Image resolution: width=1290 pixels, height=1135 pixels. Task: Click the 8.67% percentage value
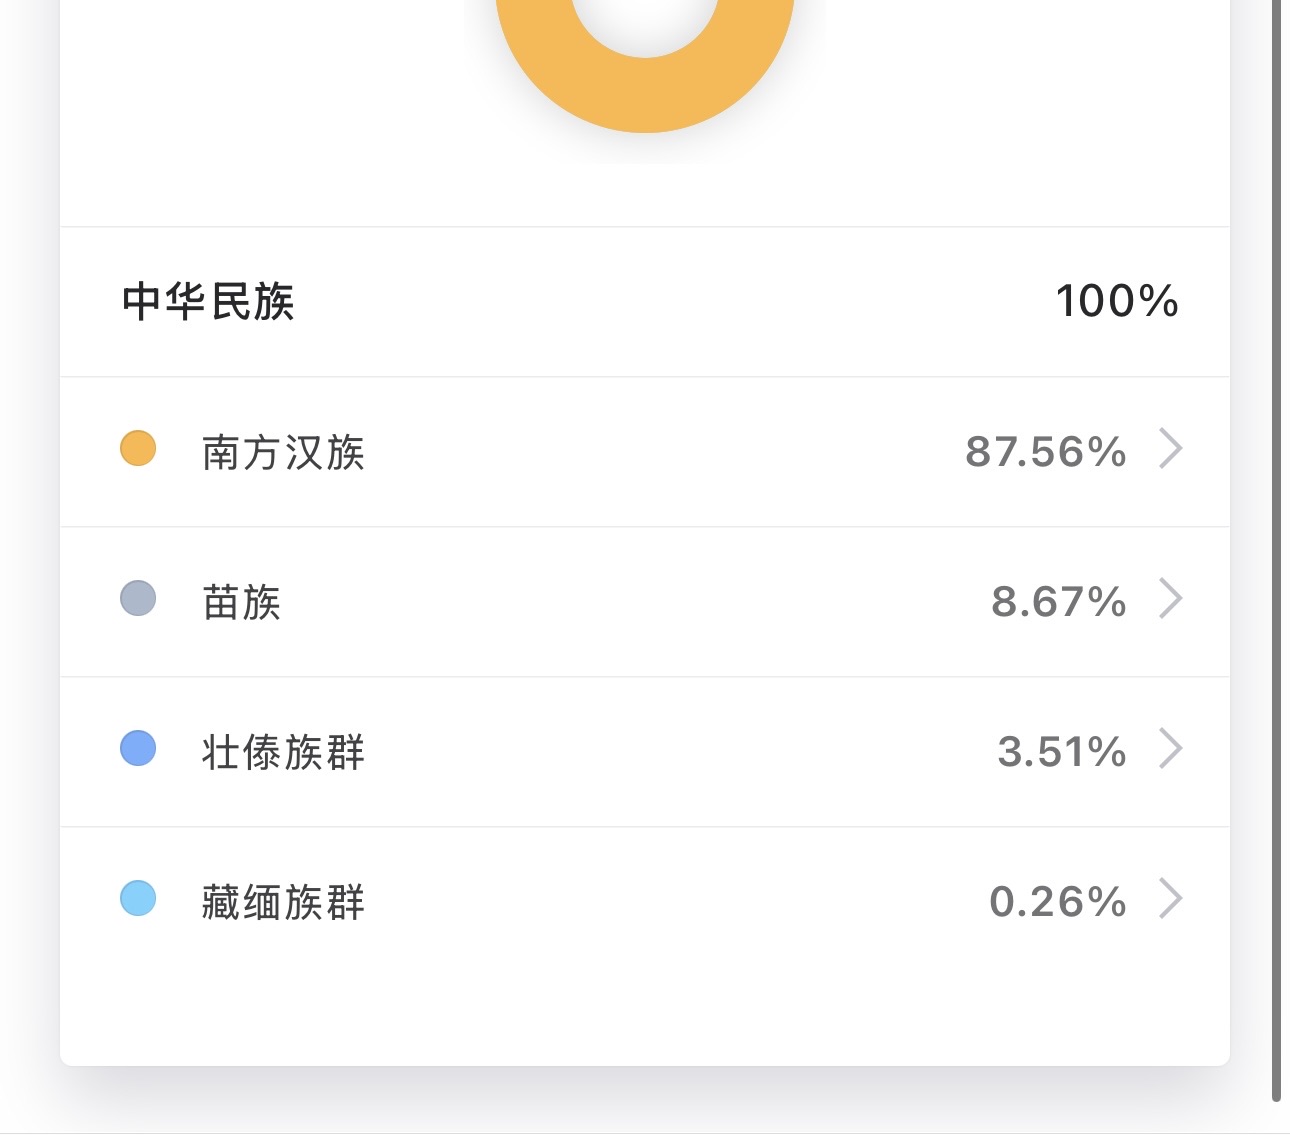coord(1058,602)
